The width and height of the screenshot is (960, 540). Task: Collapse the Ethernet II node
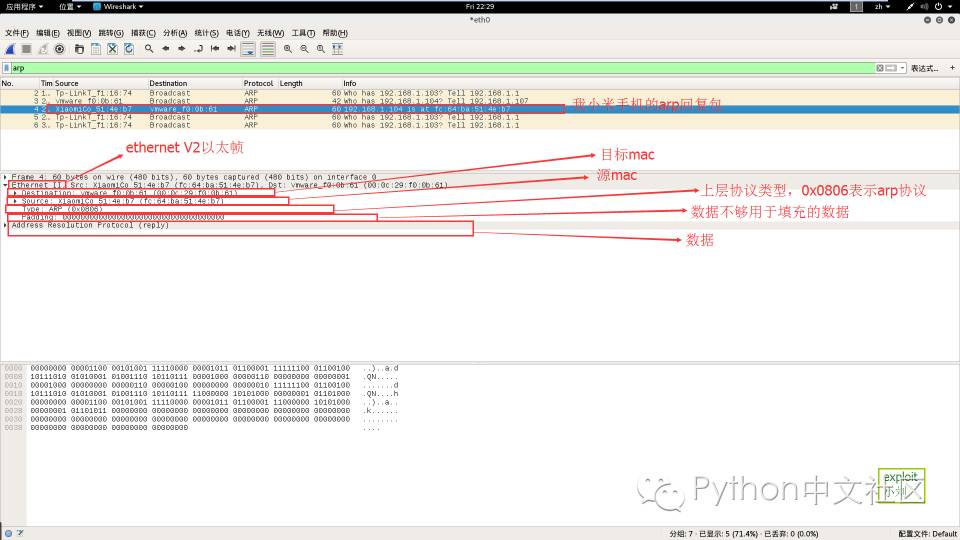[x=6, y=185]
